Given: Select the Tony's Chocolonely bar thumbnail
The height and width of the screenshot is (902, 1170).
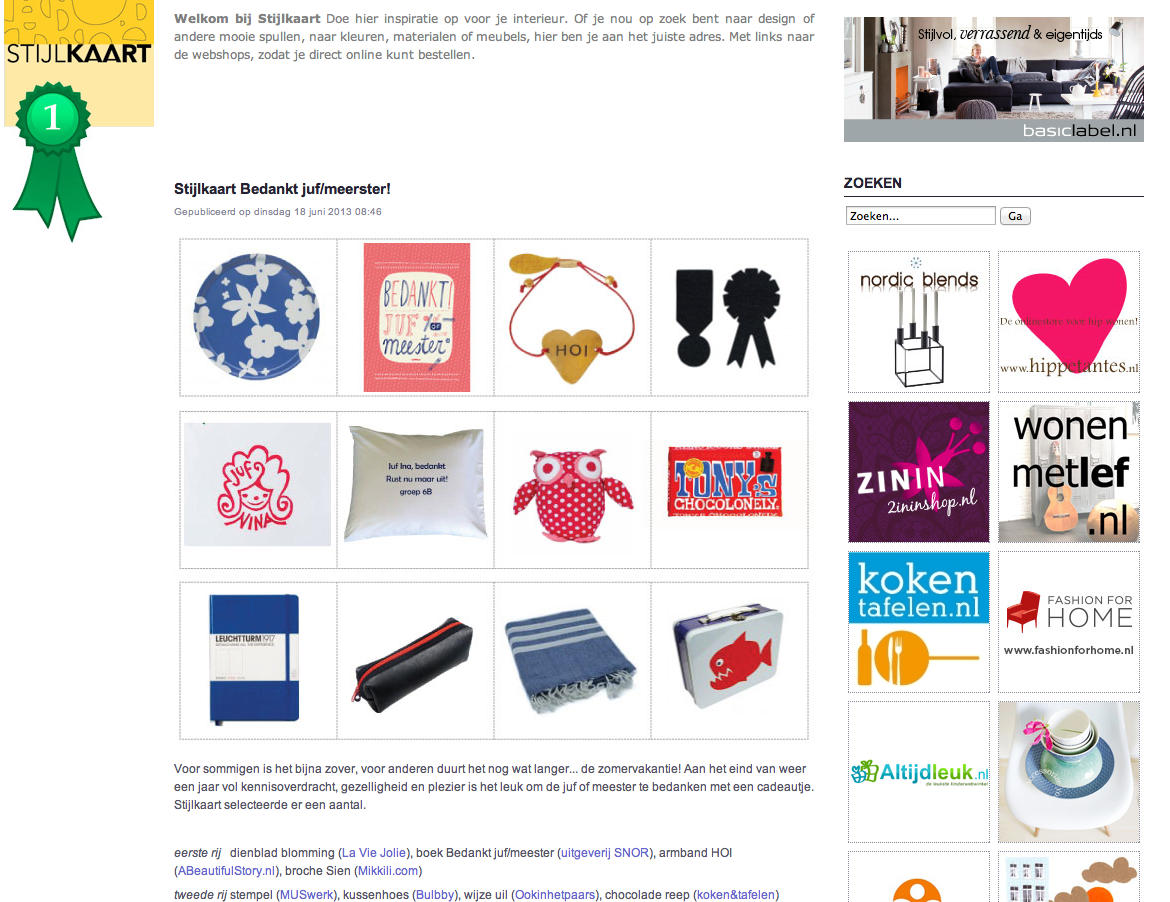Looking at the screenshot, I should 729,489.
